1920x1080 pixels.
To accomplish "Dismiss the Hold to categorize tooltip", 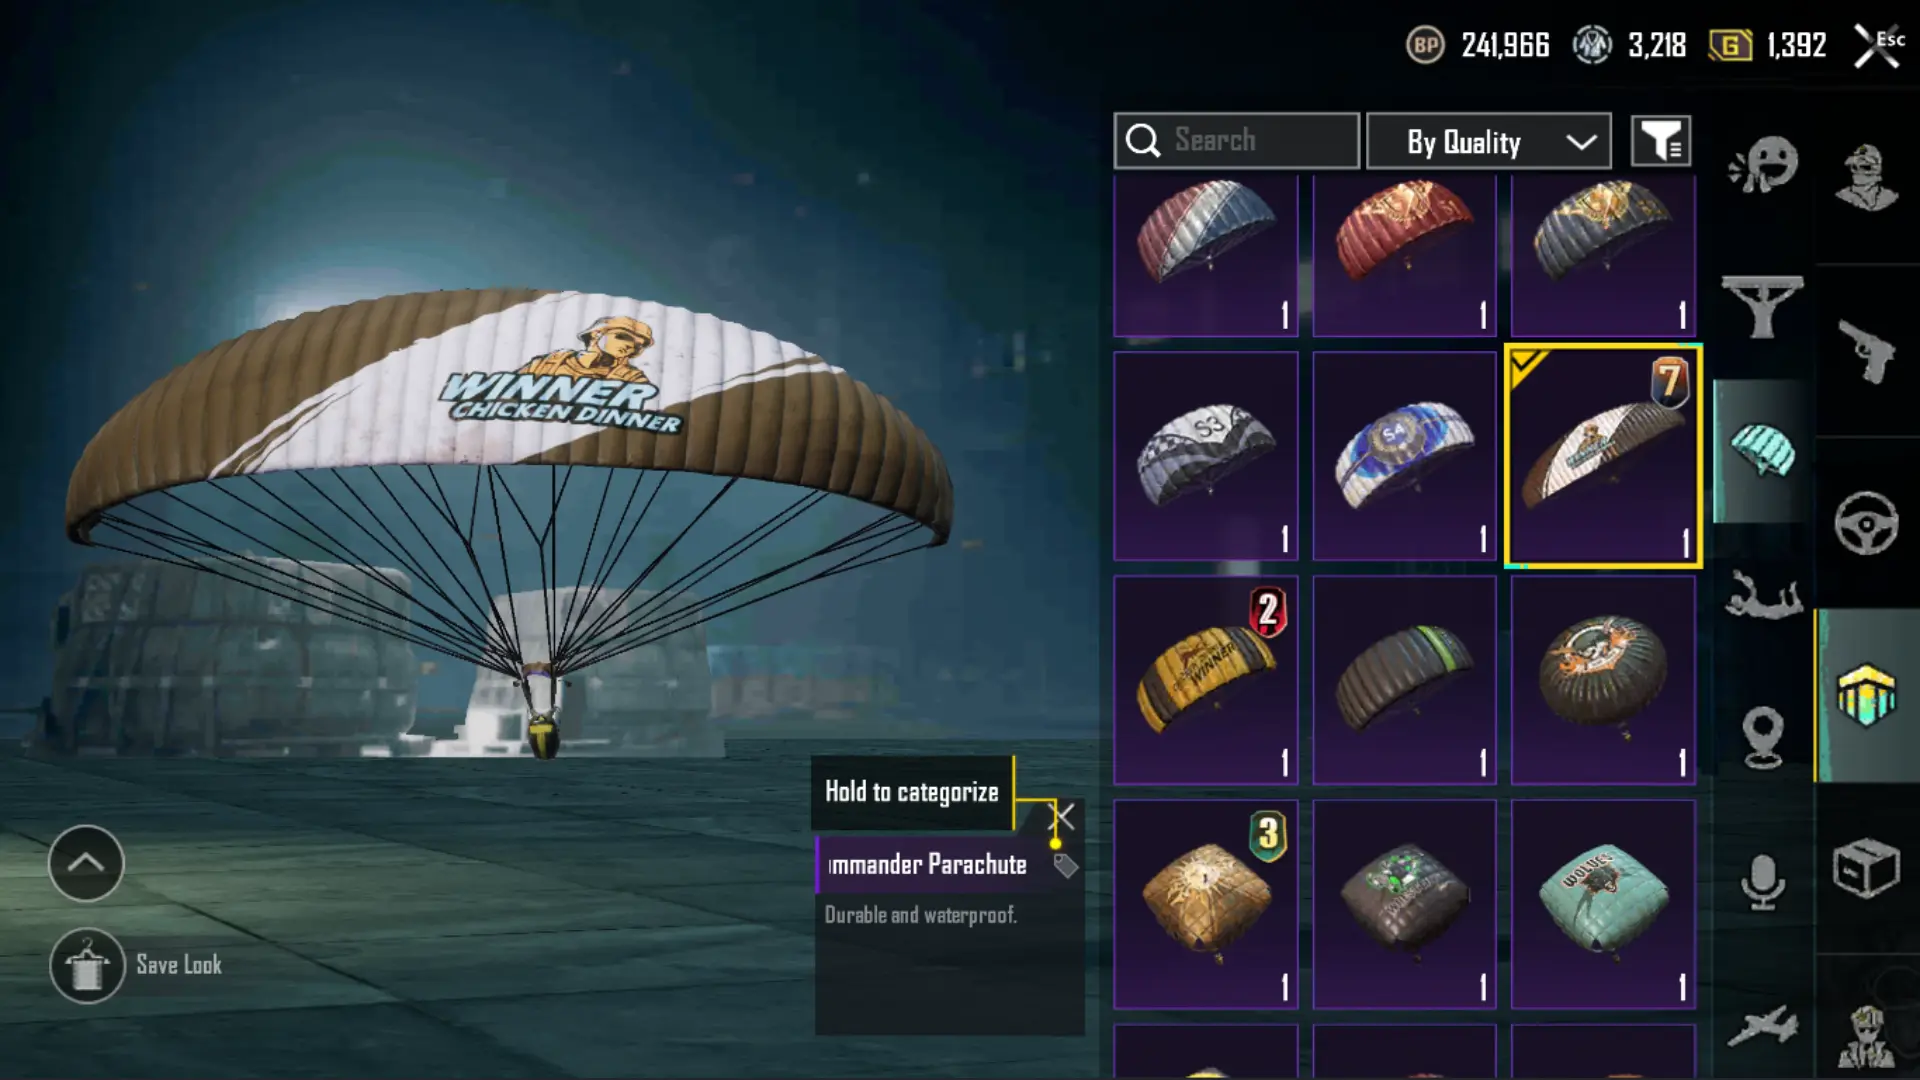I will pos(1064,817).
